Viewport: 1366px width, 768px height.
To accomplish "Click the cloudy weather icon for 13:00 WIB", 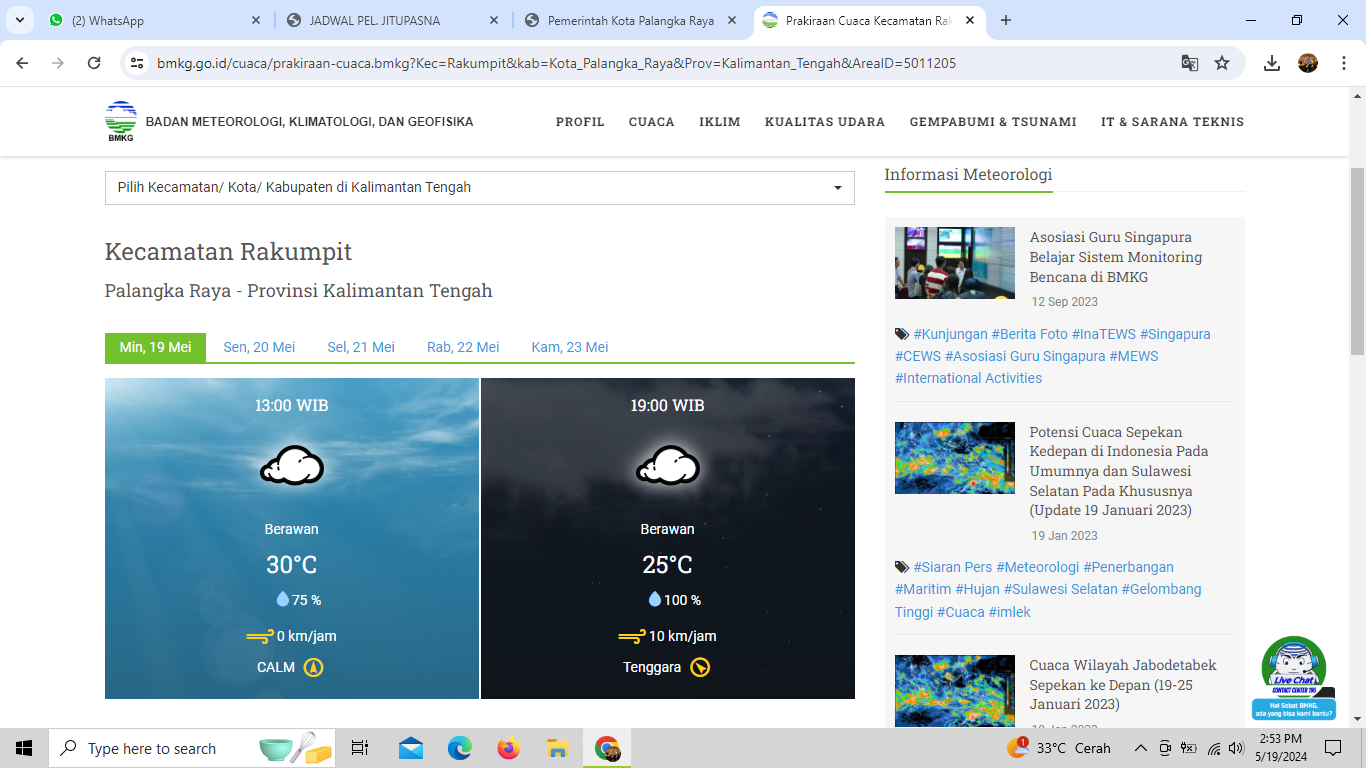I will tap(292, 465).
